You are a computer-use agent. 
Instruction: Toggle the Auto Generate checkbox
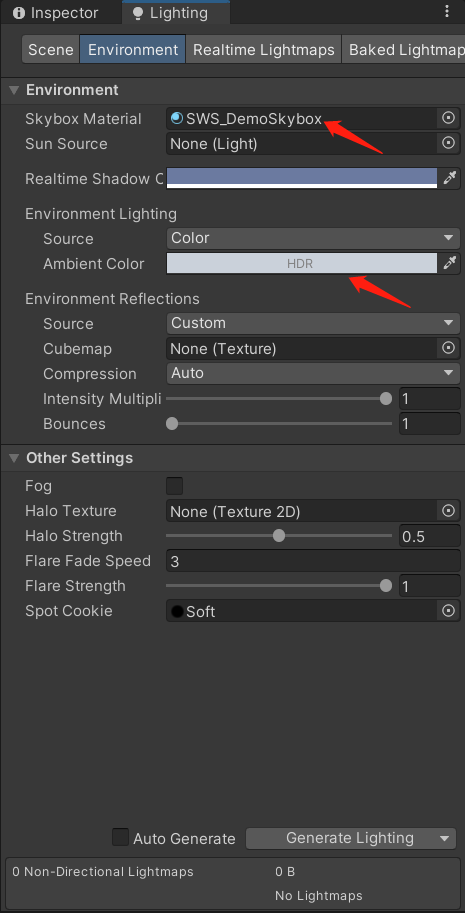point(120,837)
